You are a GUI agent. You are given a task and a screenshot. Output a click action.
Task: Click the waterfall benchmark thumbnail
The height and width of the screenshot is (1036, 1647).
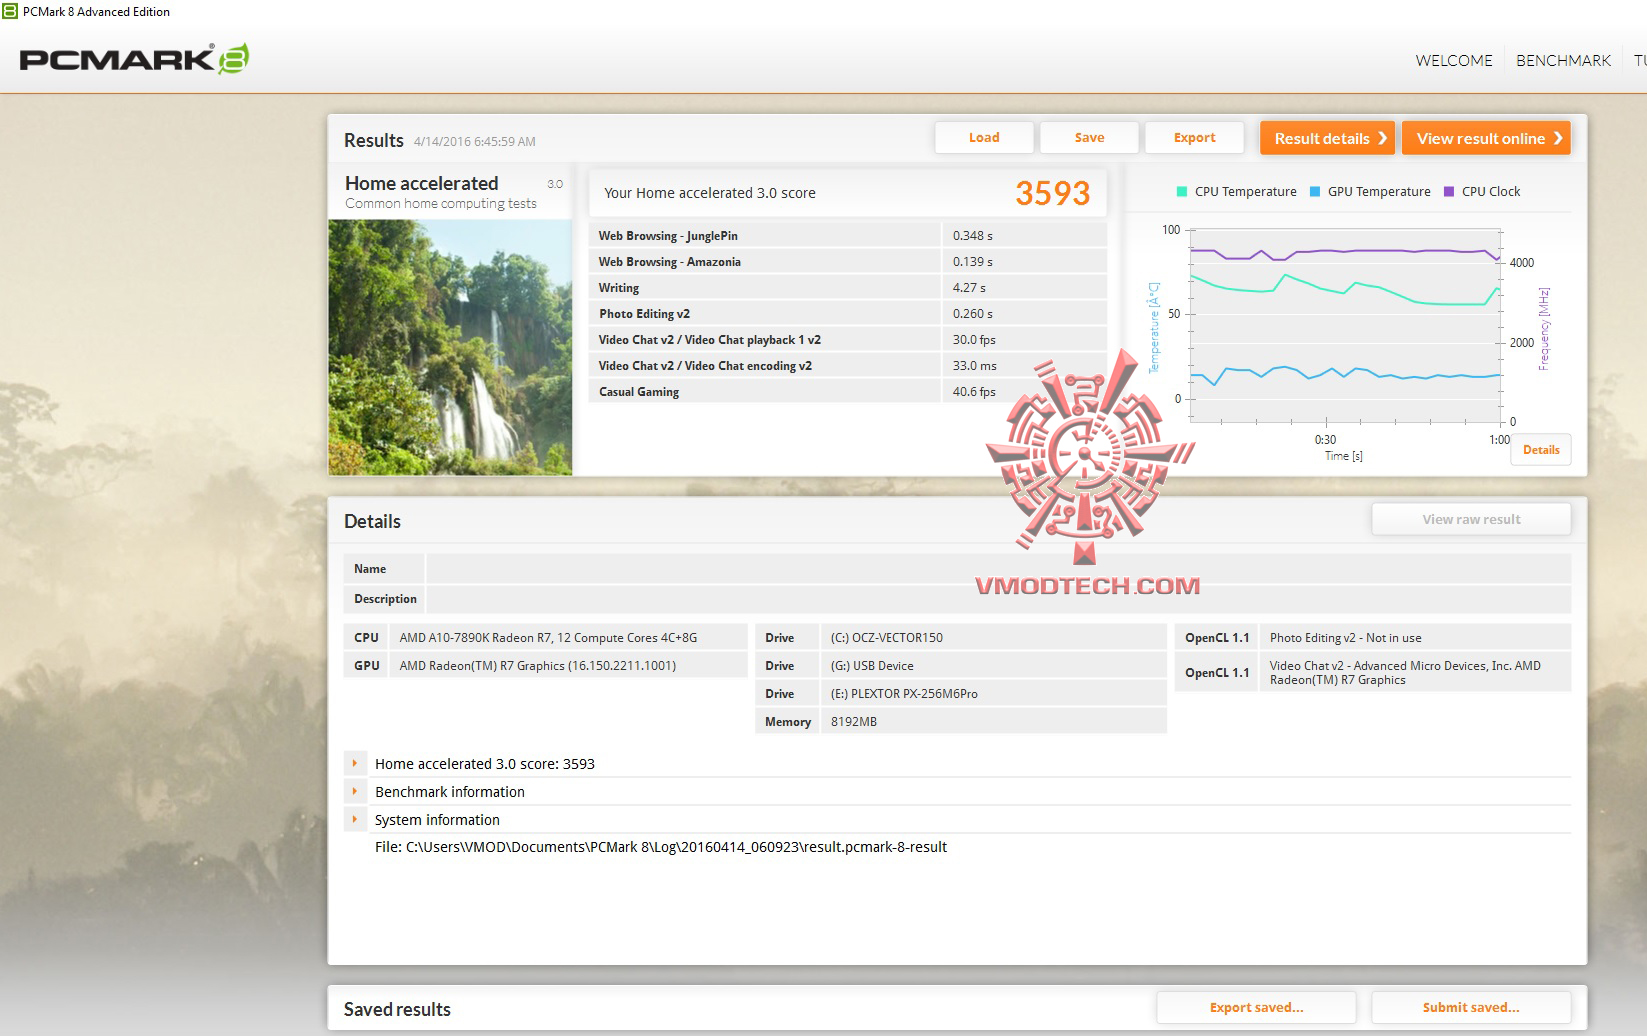click(x=450, y=347)
